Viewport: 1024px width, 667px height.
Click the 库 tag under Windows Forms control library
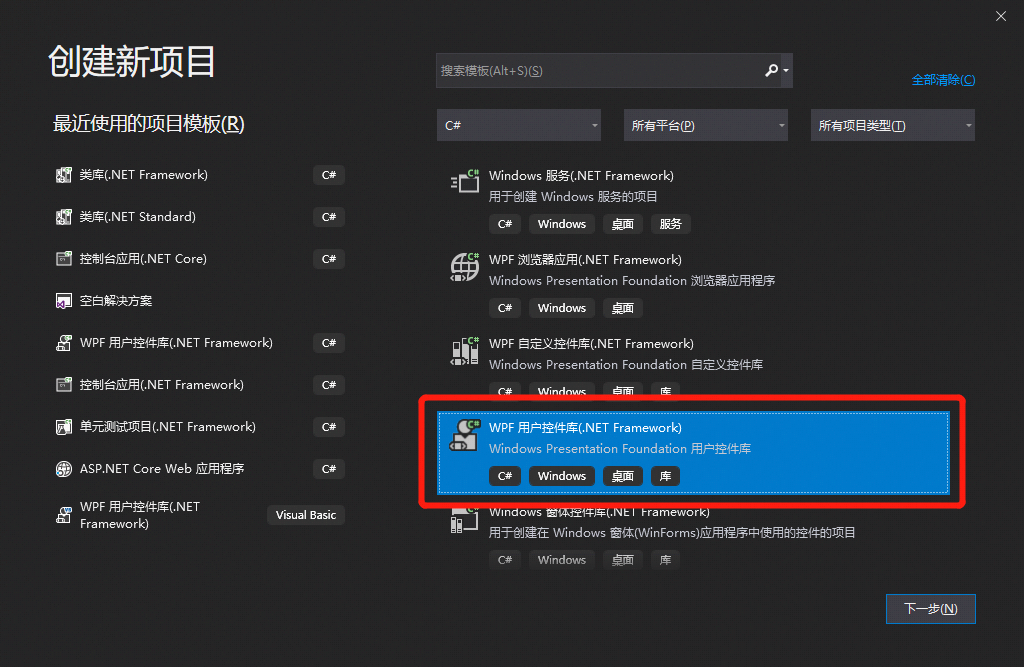(665, 560)
